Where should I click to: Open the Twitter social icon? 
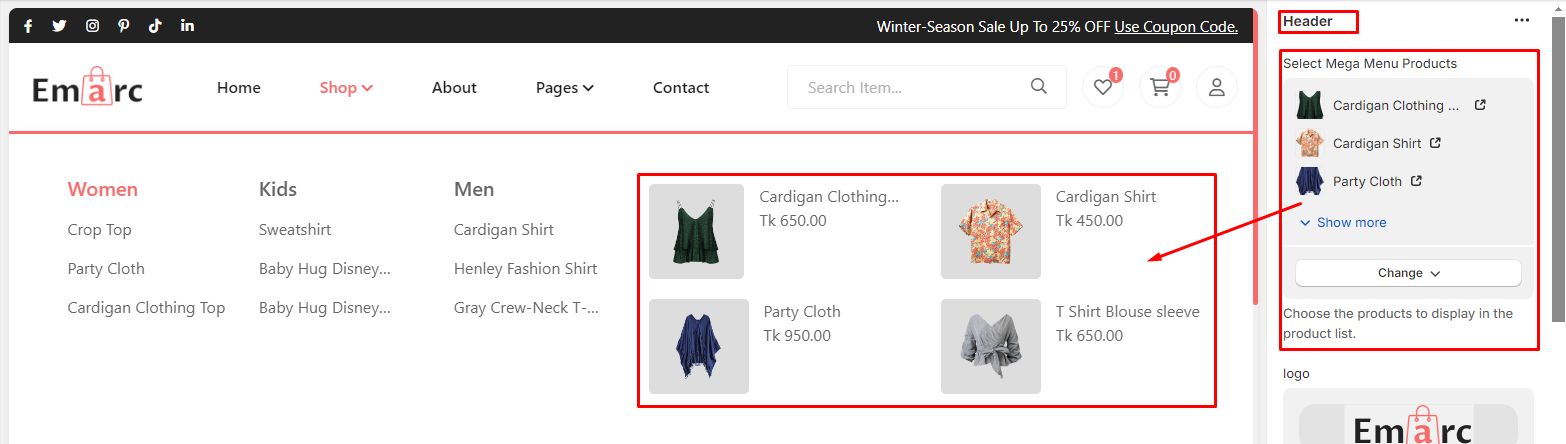point(59,27)
